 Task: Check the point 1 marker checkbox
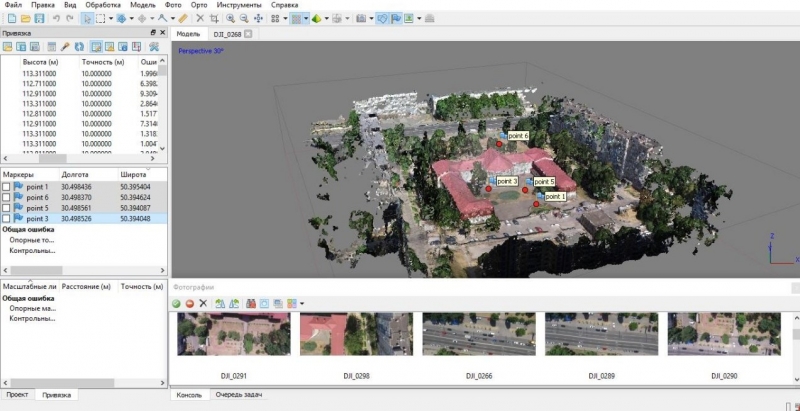pos(7,187)
